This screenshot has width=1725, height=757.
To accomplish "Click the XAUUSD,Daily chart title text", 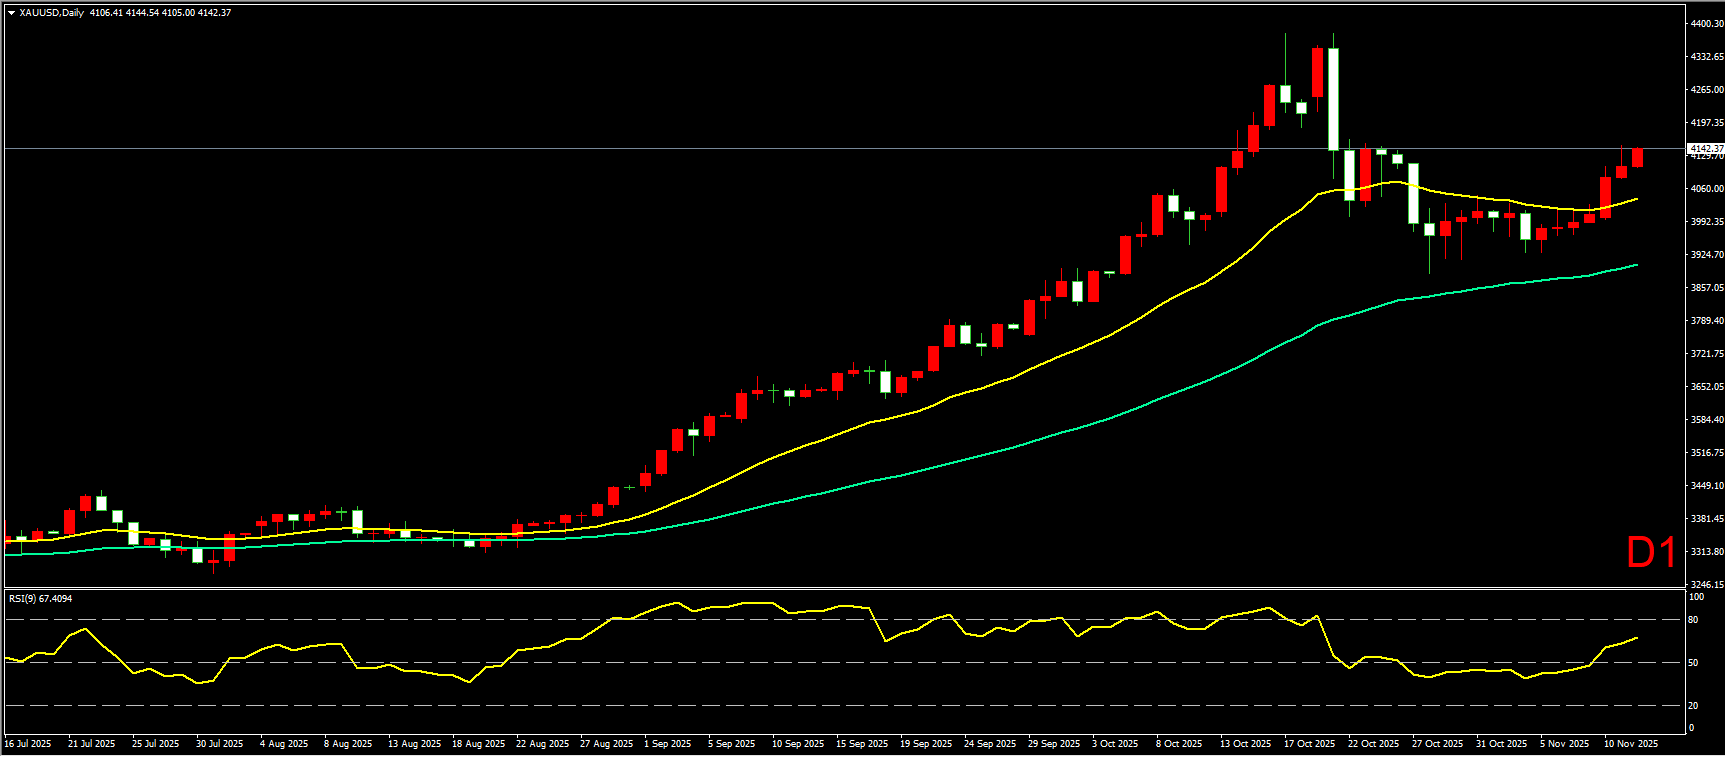I will click(51, 13).
